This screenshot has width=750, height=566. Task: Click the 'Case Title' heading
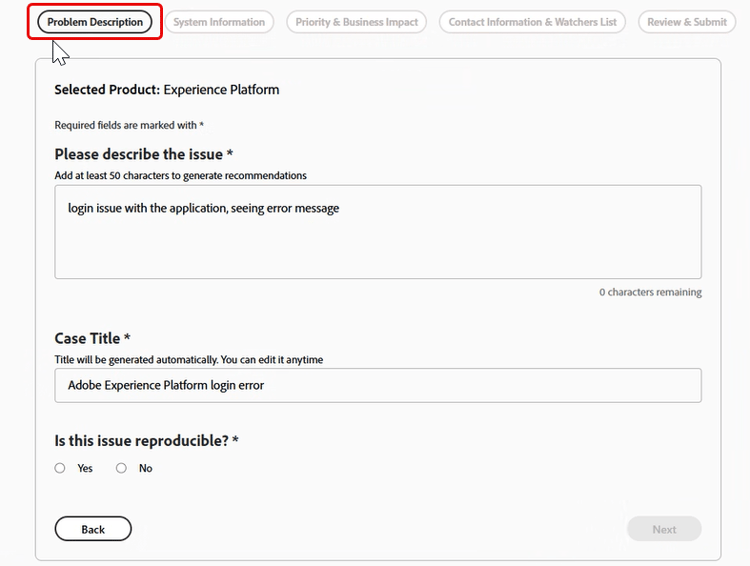[x=92, y=338]
